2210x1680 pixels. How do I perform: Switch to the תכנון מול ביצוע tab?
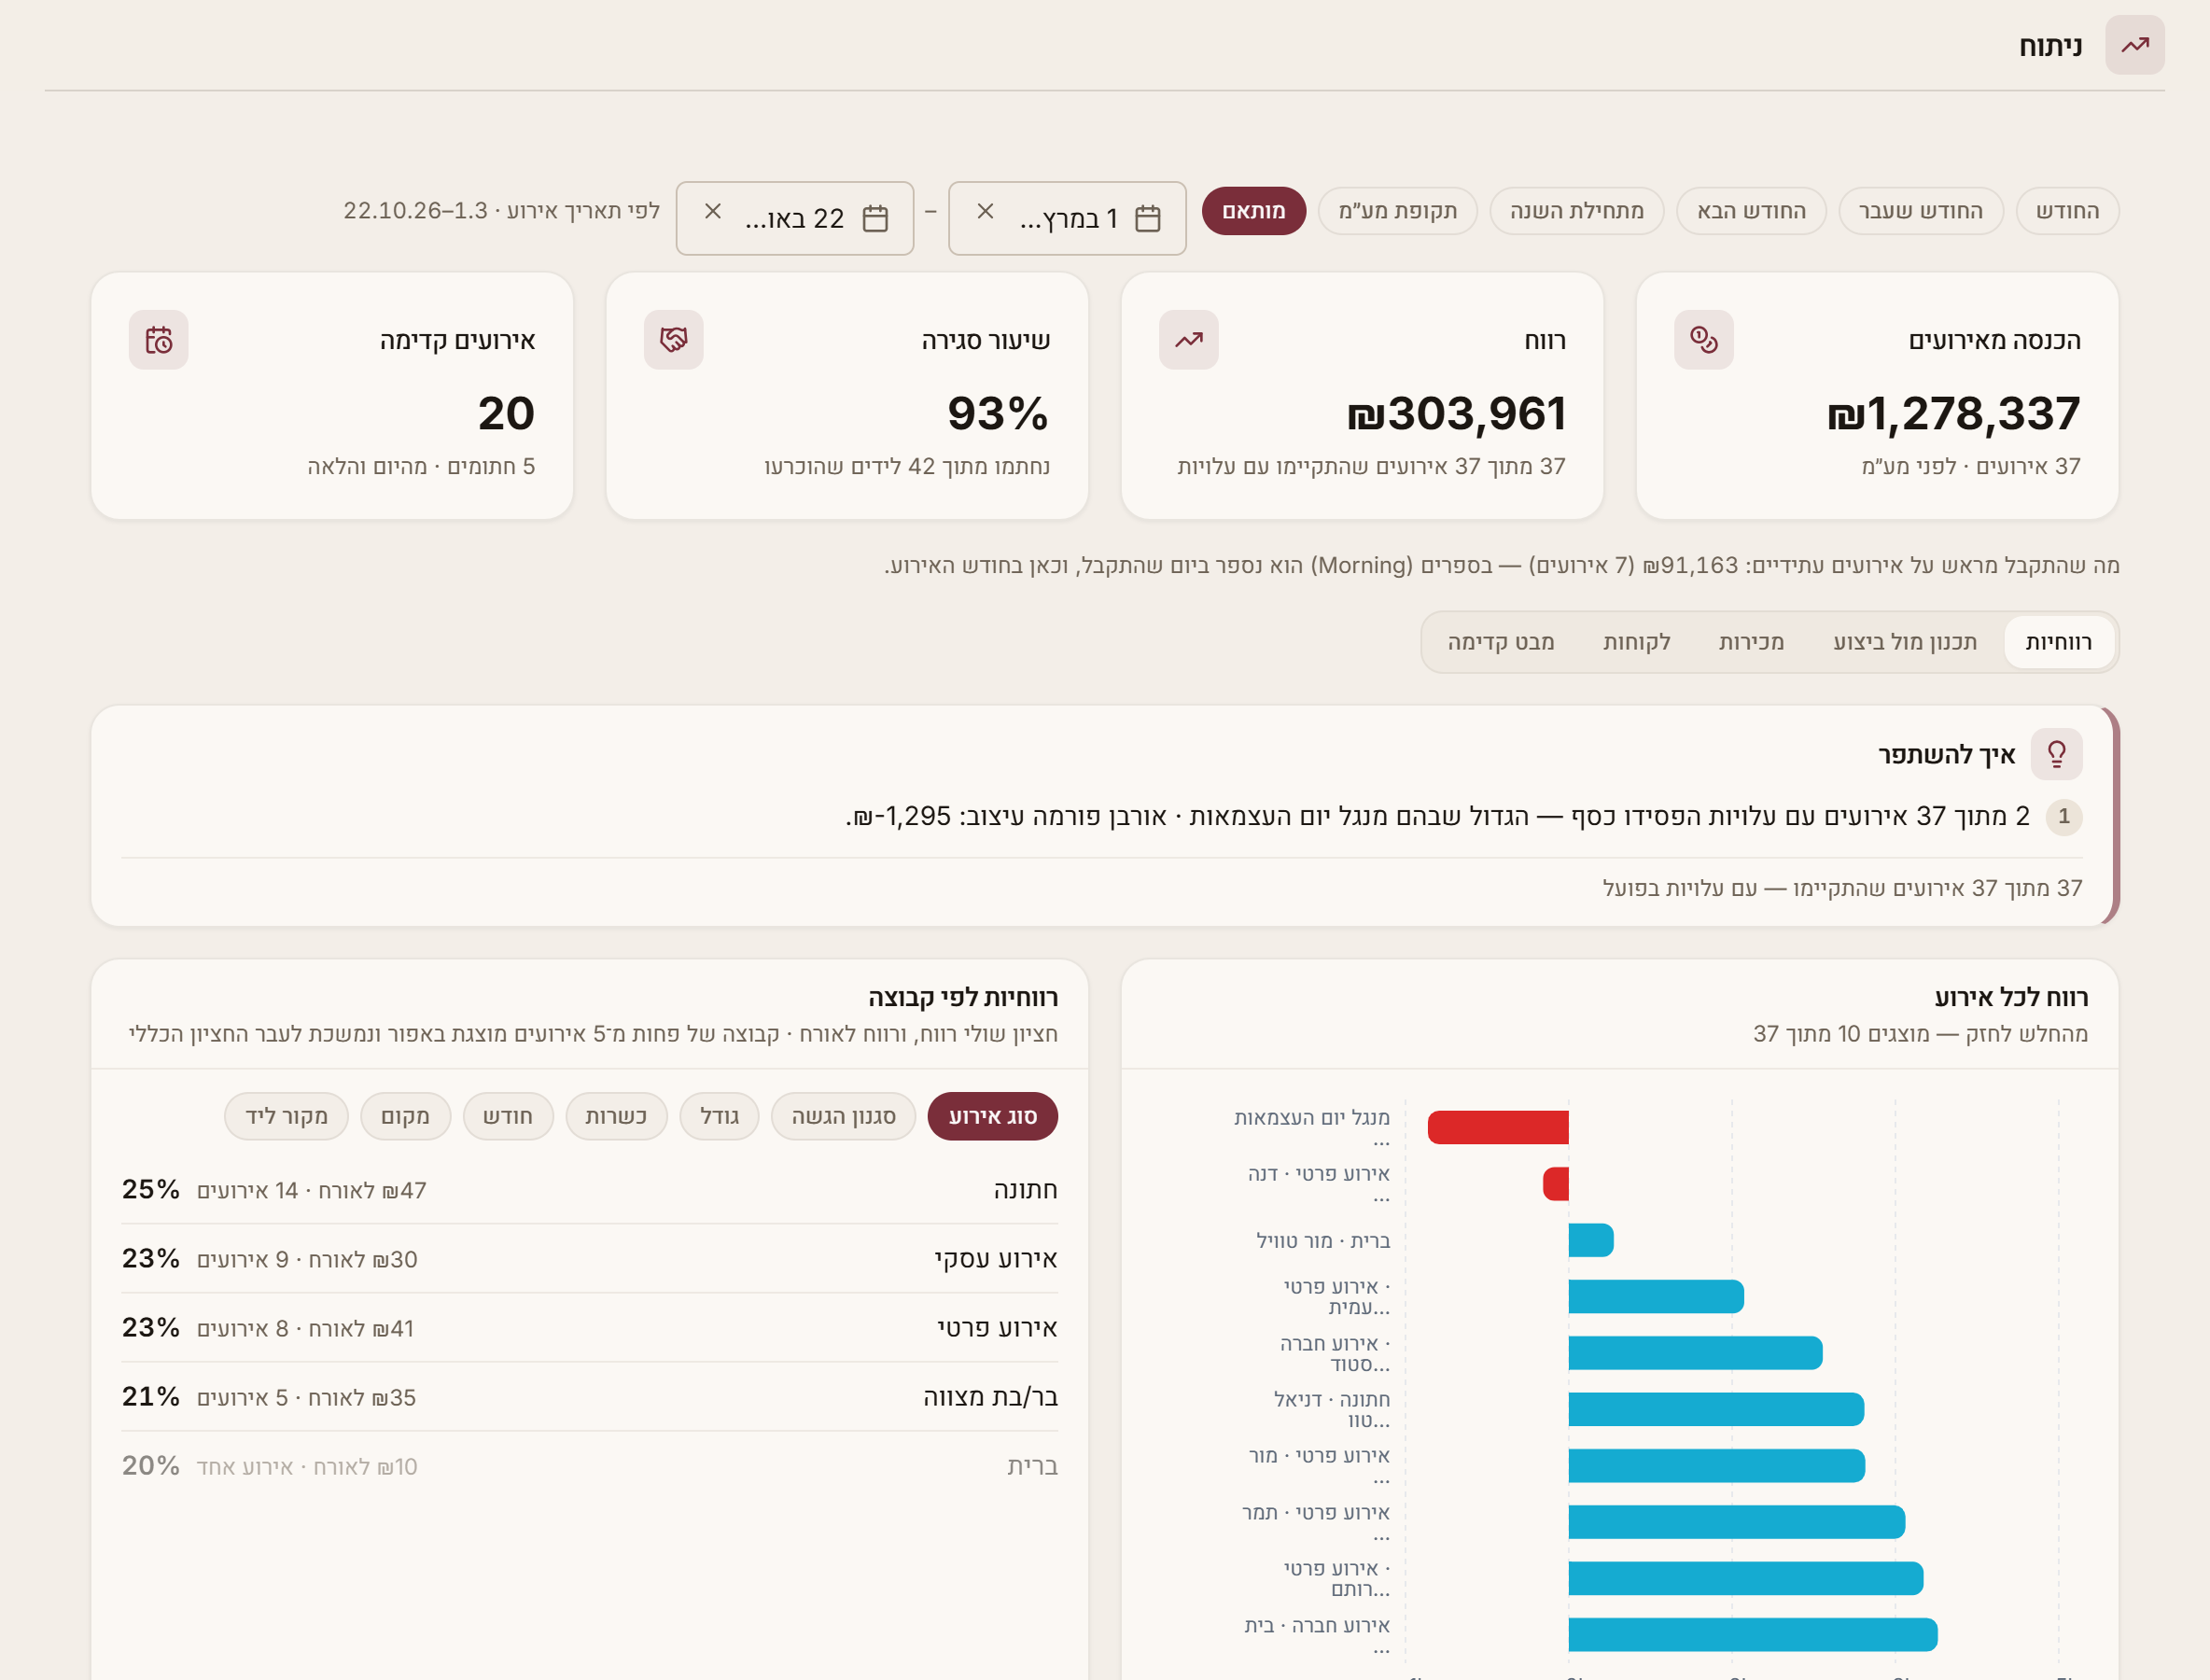pyautogui.click(x=1904, y=642)
